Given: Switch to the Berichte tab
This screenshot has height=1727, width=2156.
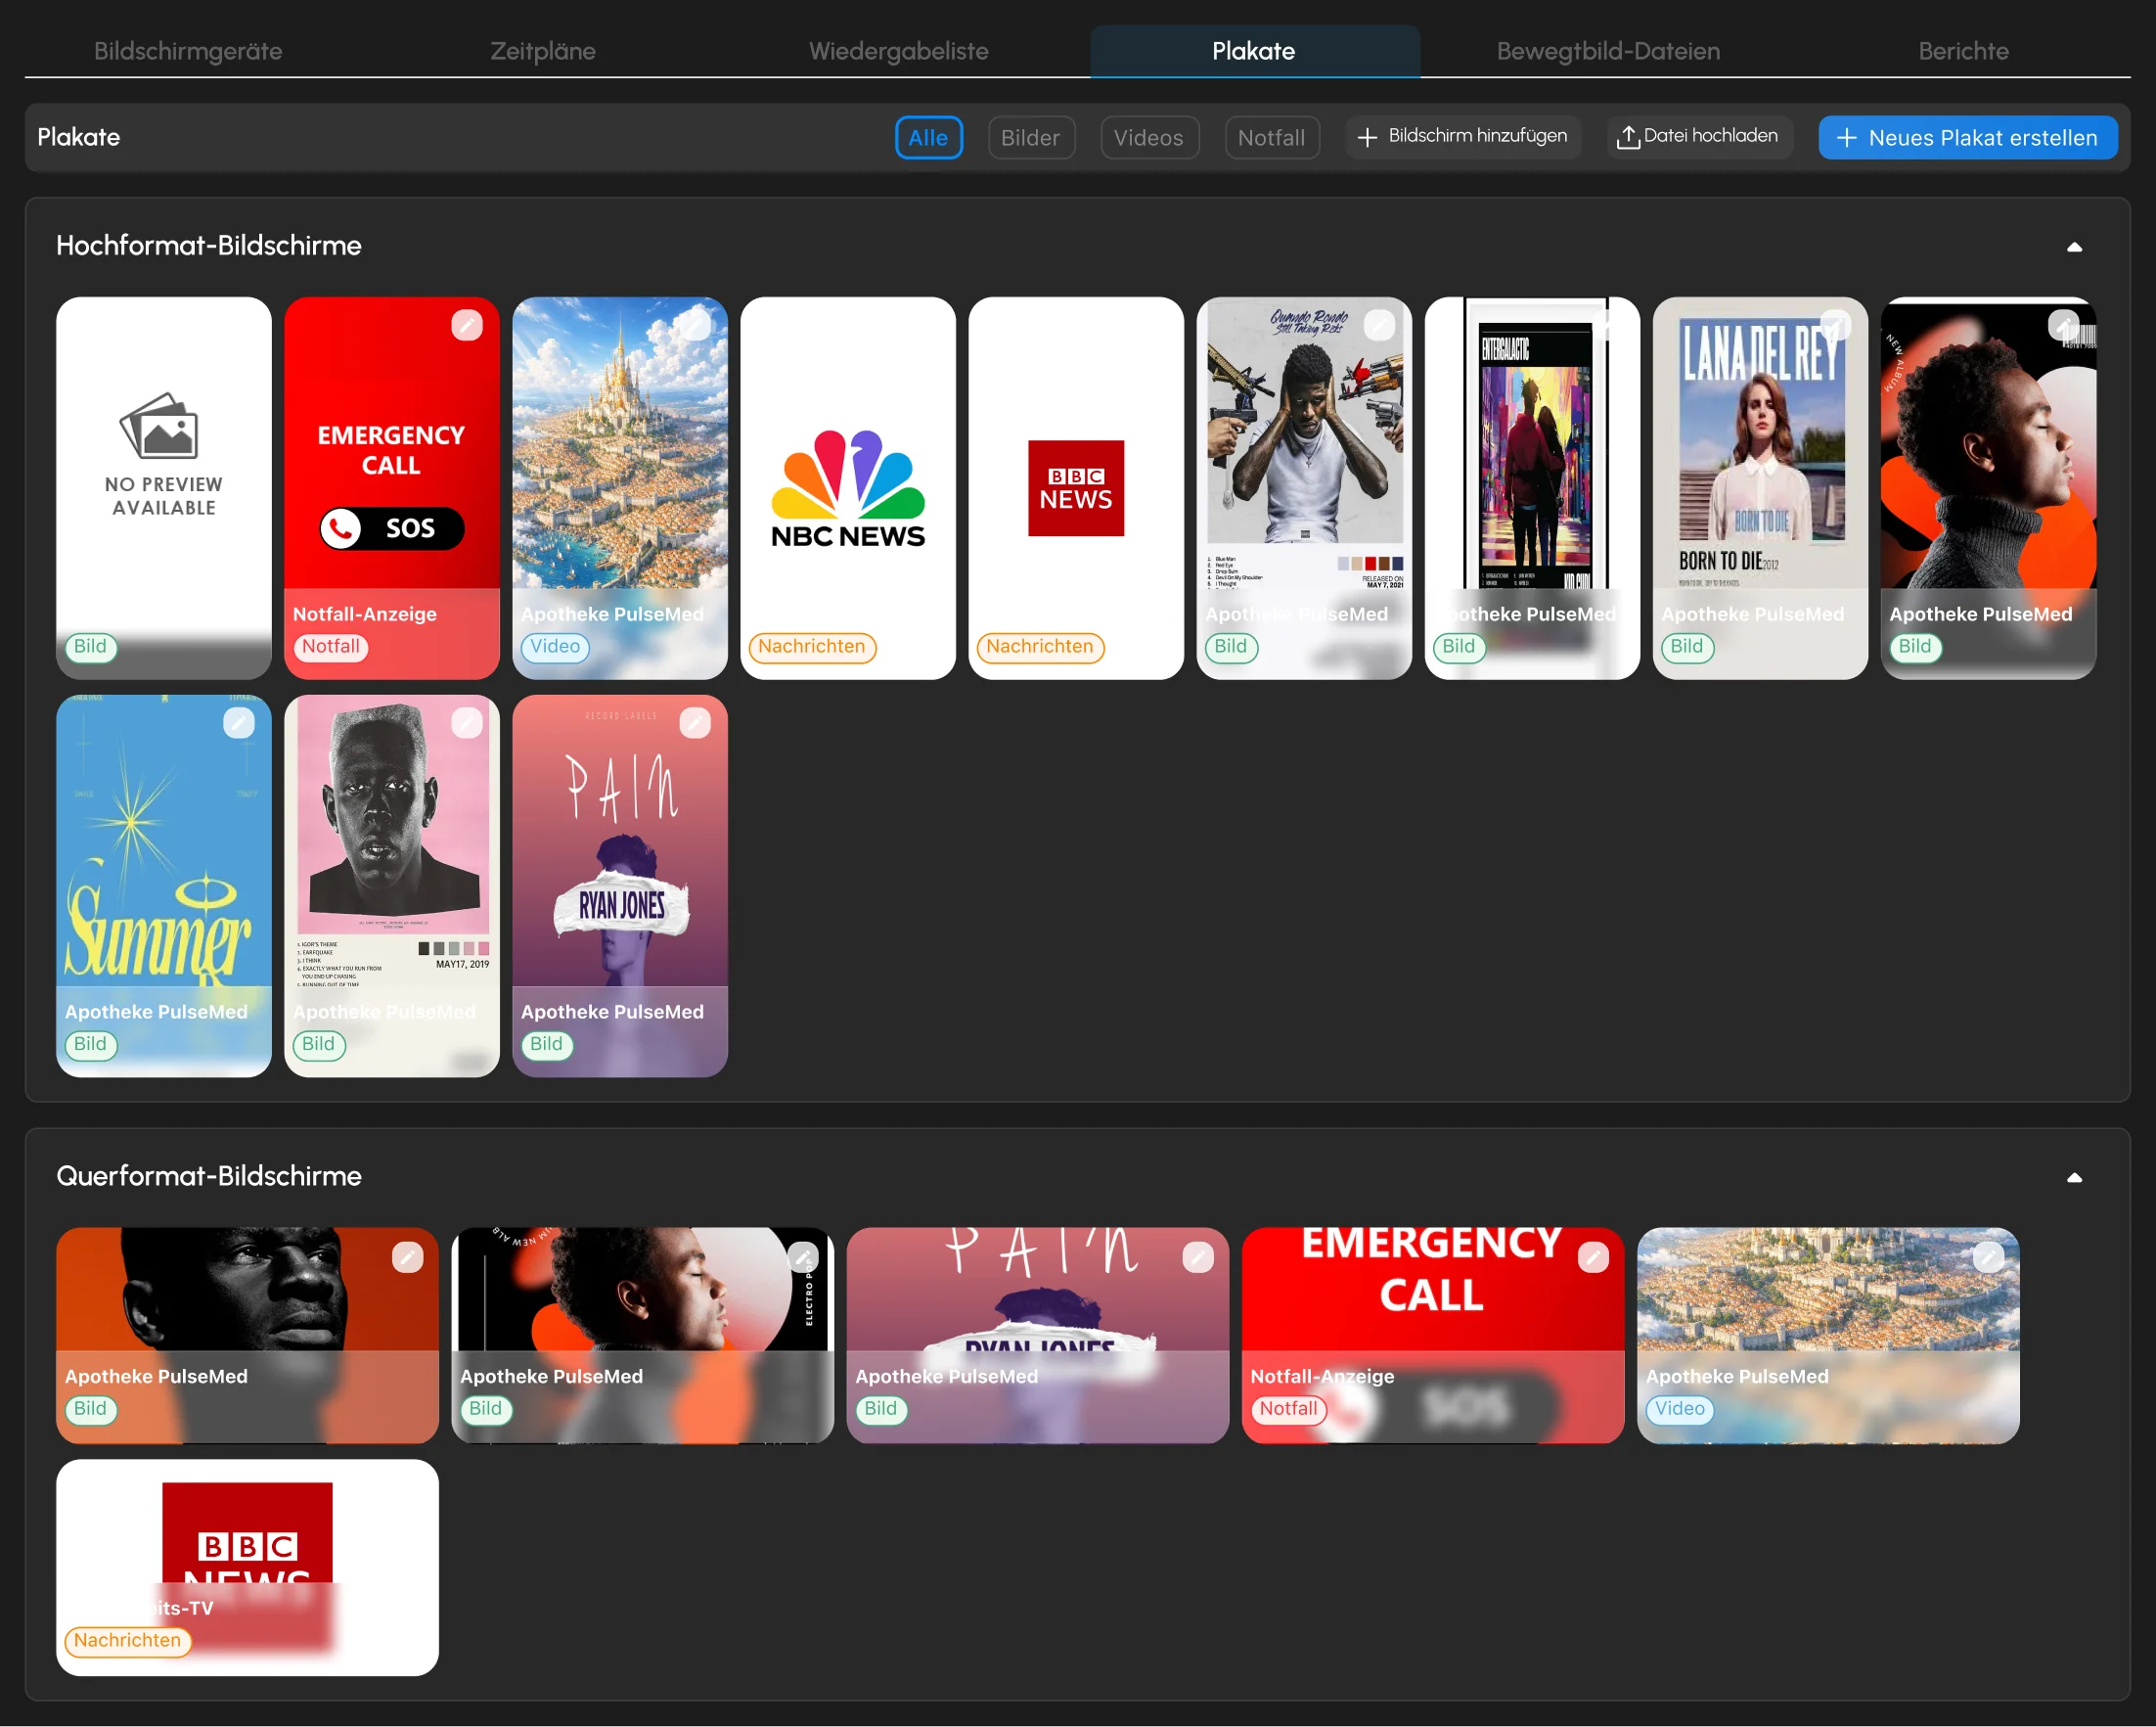Looking at the screenshot, I should (x=1963, y=51).
